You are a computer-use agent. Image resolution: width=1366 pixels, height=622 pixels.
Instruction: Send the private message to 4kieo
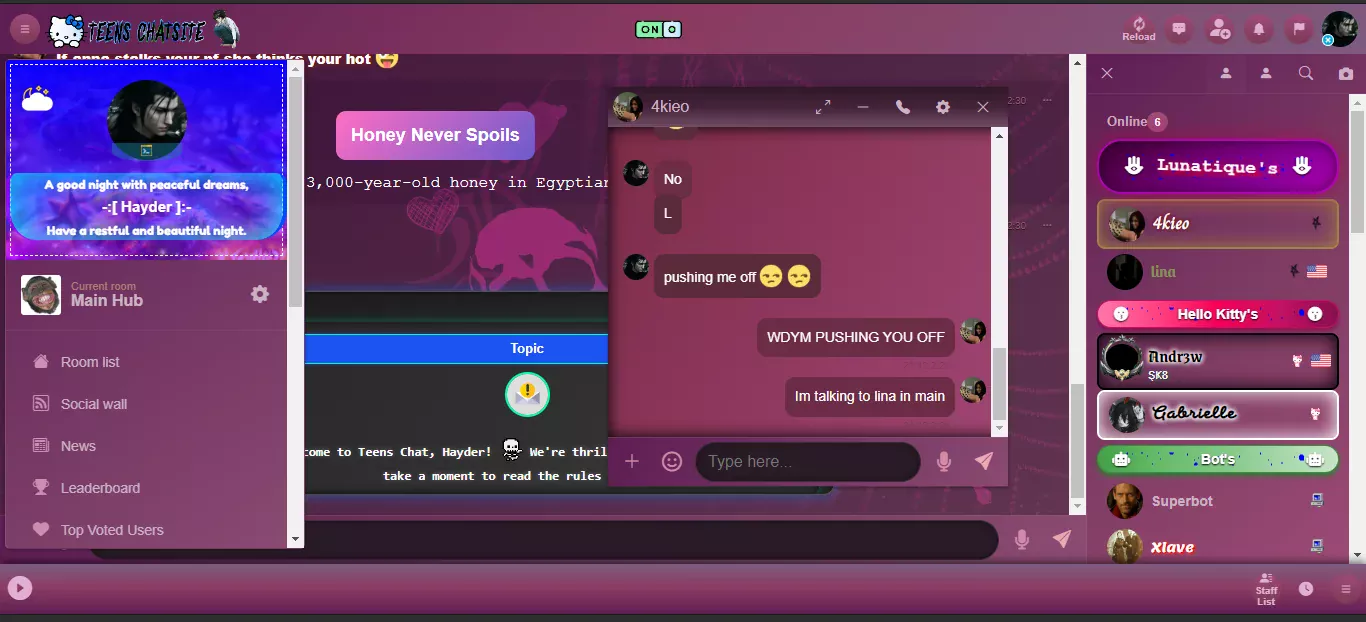[x=984, y=461]
